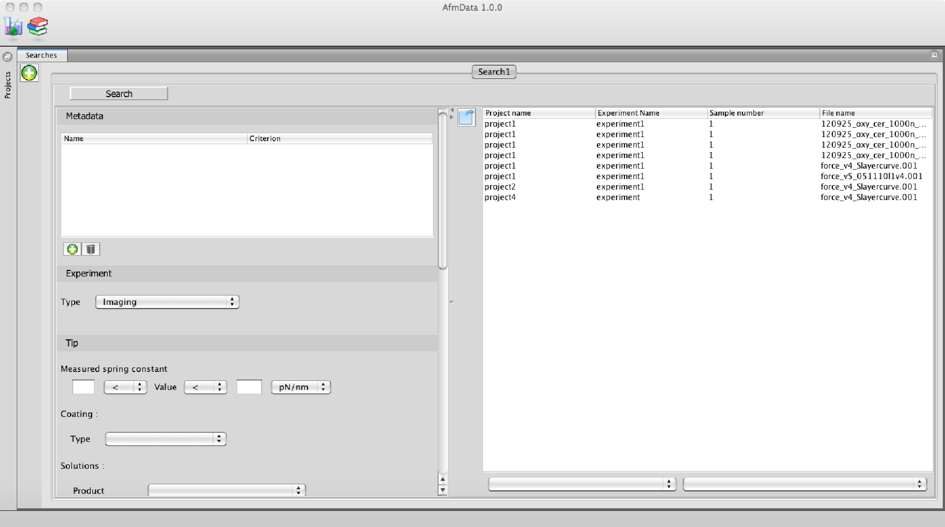Screen dimensions: 945x527
Task: Click the green plus icon under Searches tab
Action: point(29,73)
